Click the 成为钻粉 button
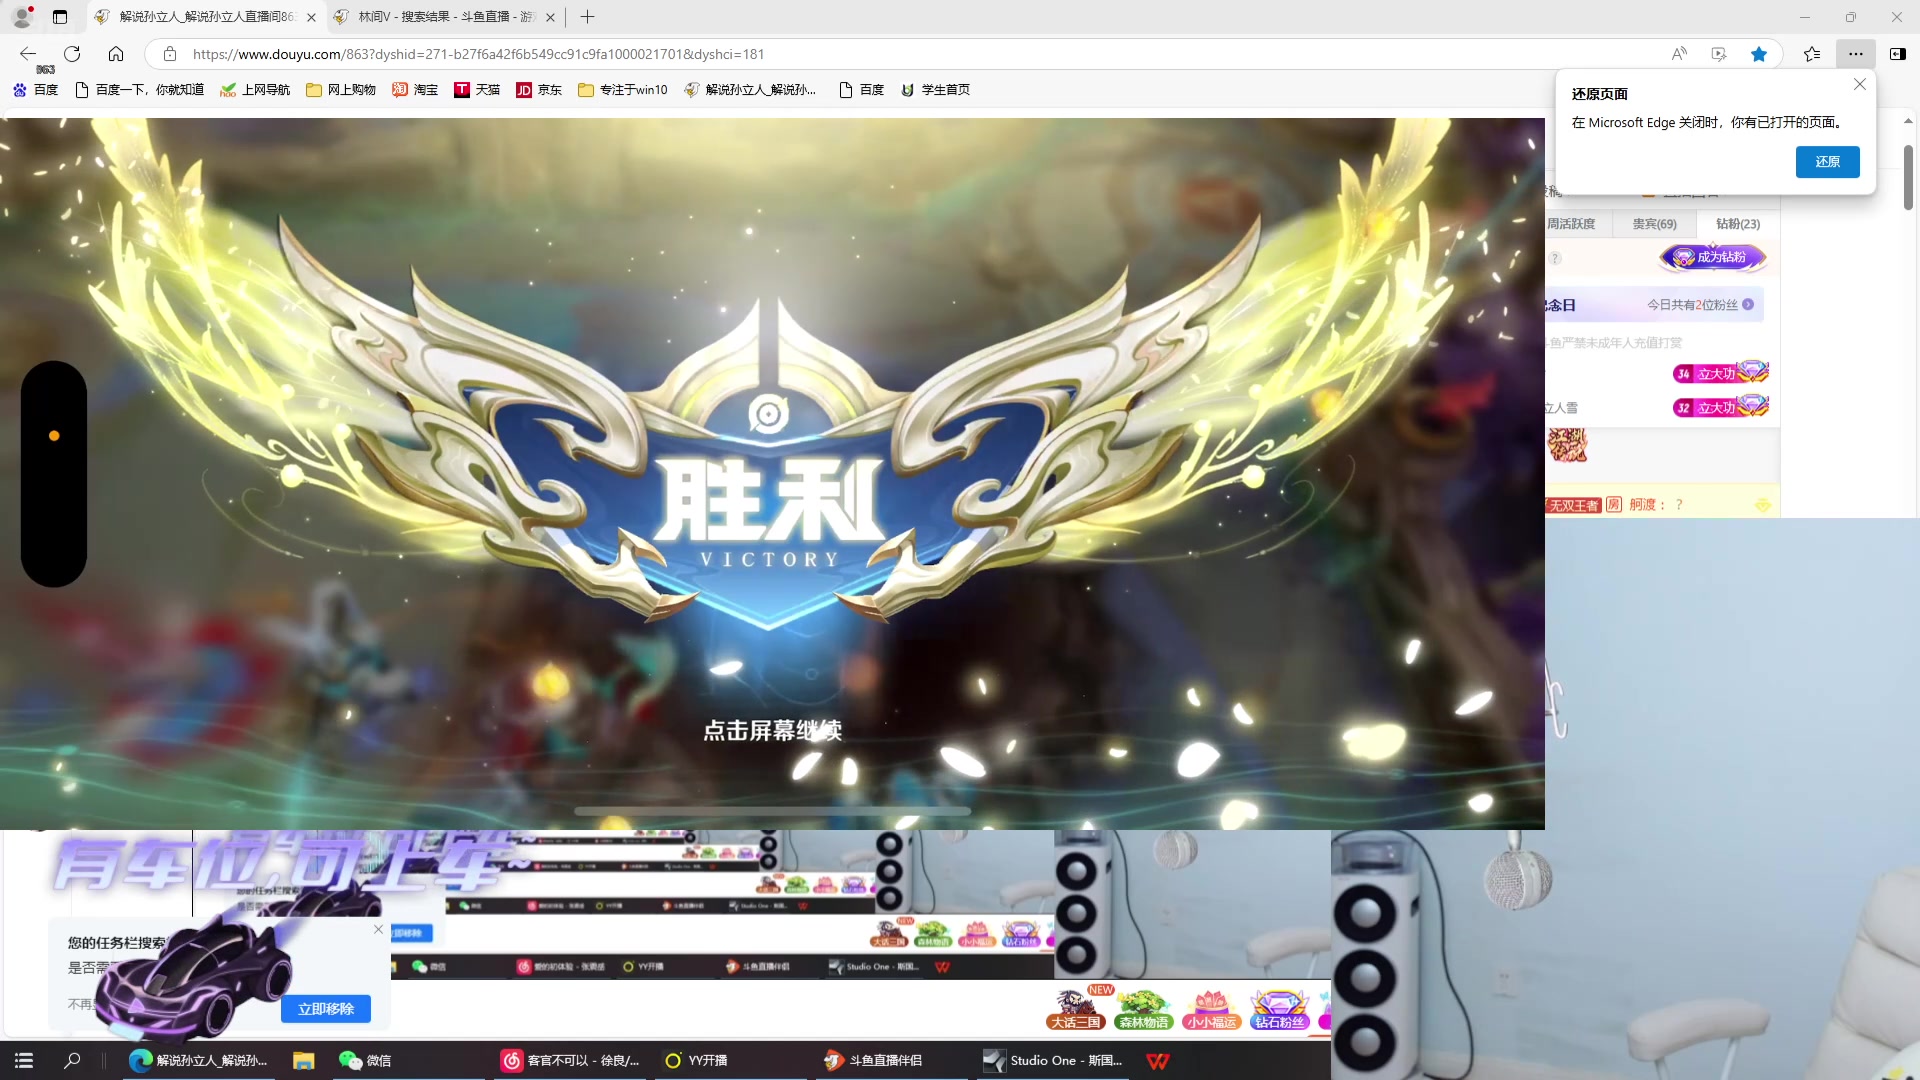This screenshot has height=1080, width=1920. click(1713, 258)
